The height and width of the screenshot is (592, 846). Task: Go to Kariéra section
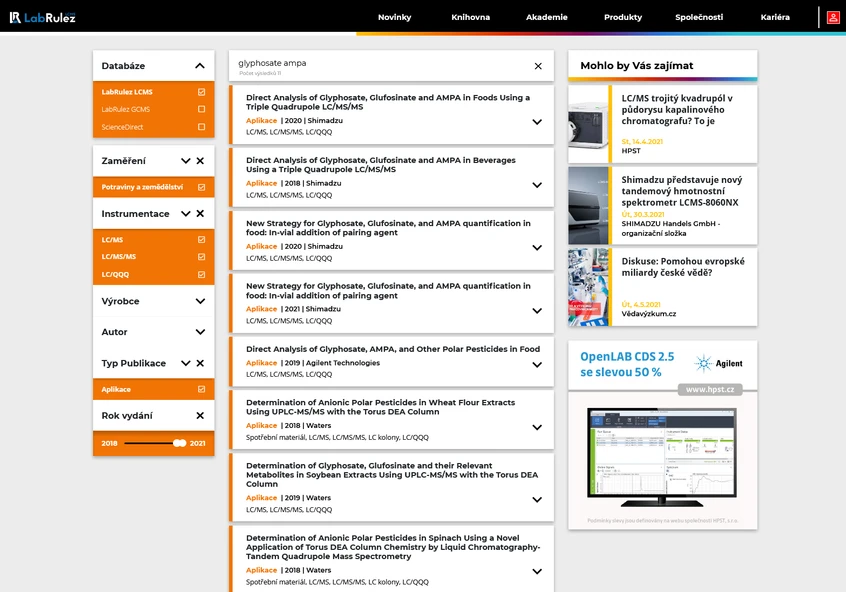click(775, 17)
